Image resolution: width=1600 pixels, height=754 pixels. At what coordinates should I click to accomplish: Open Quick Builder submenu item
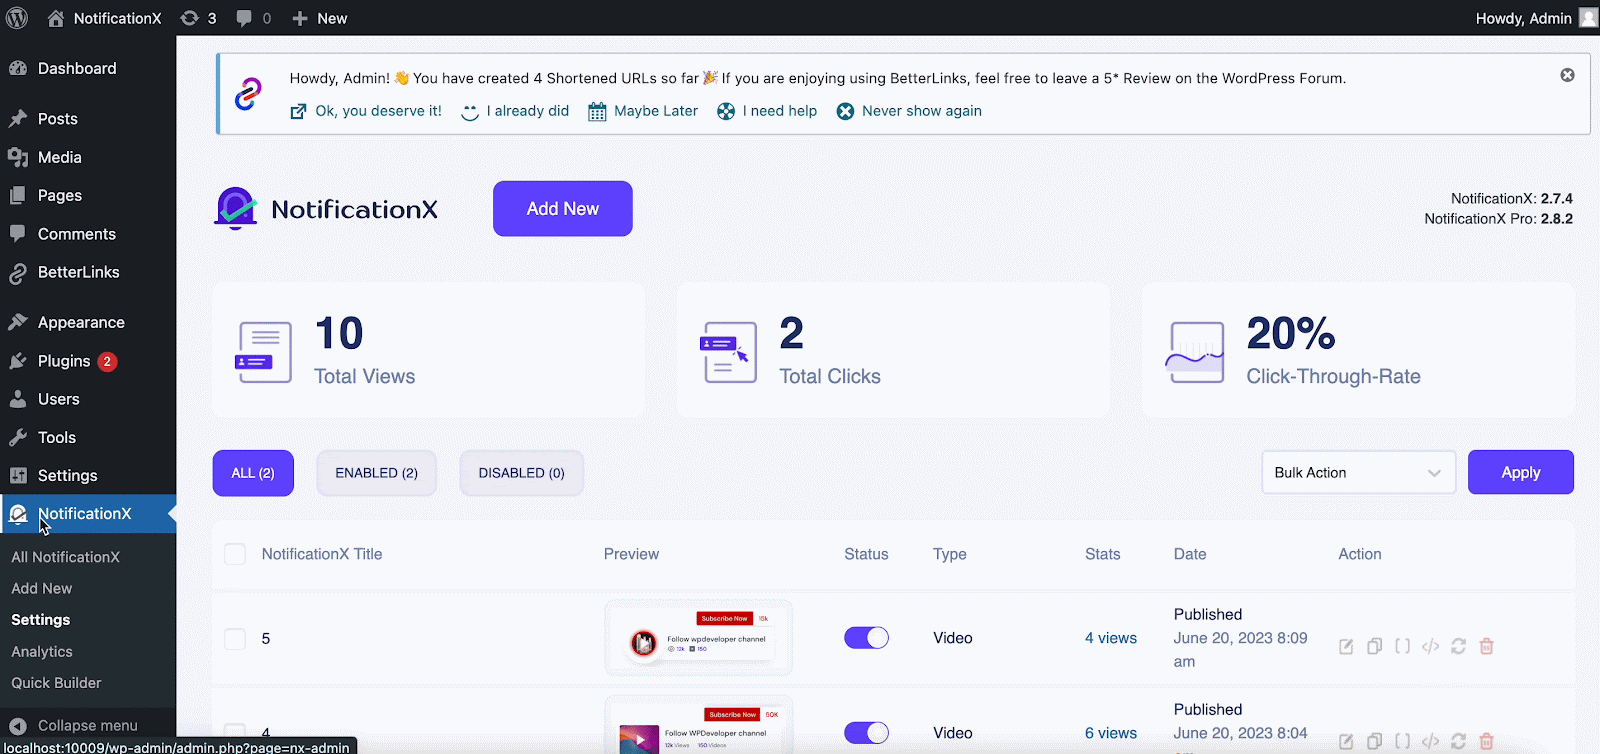click(x=56, y=683)
